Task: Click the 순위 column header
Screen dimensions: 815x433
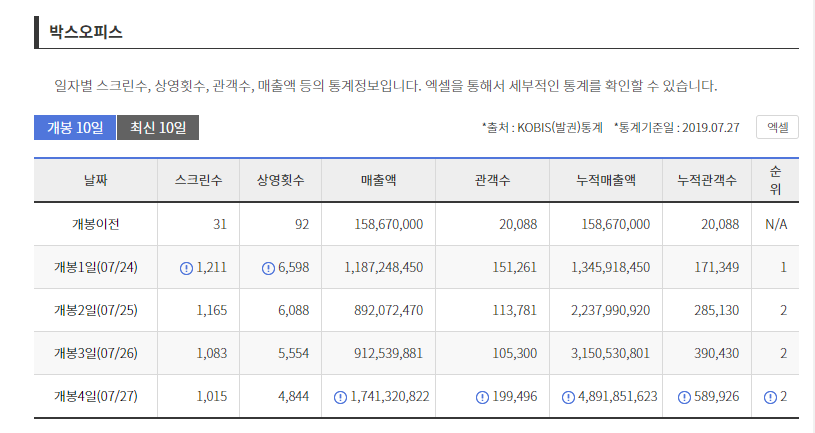Action: [x=775, y=180]
